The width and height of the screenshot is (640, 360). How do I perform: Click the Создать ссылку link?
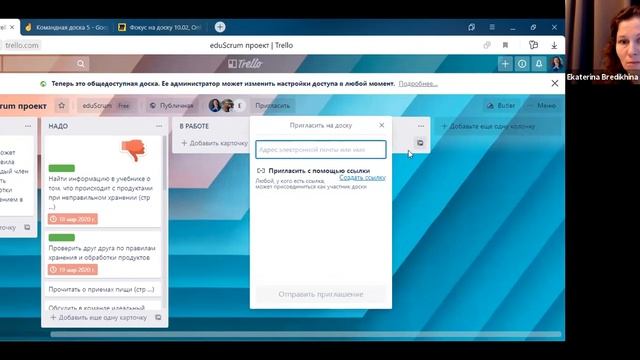tap(362, 178)
